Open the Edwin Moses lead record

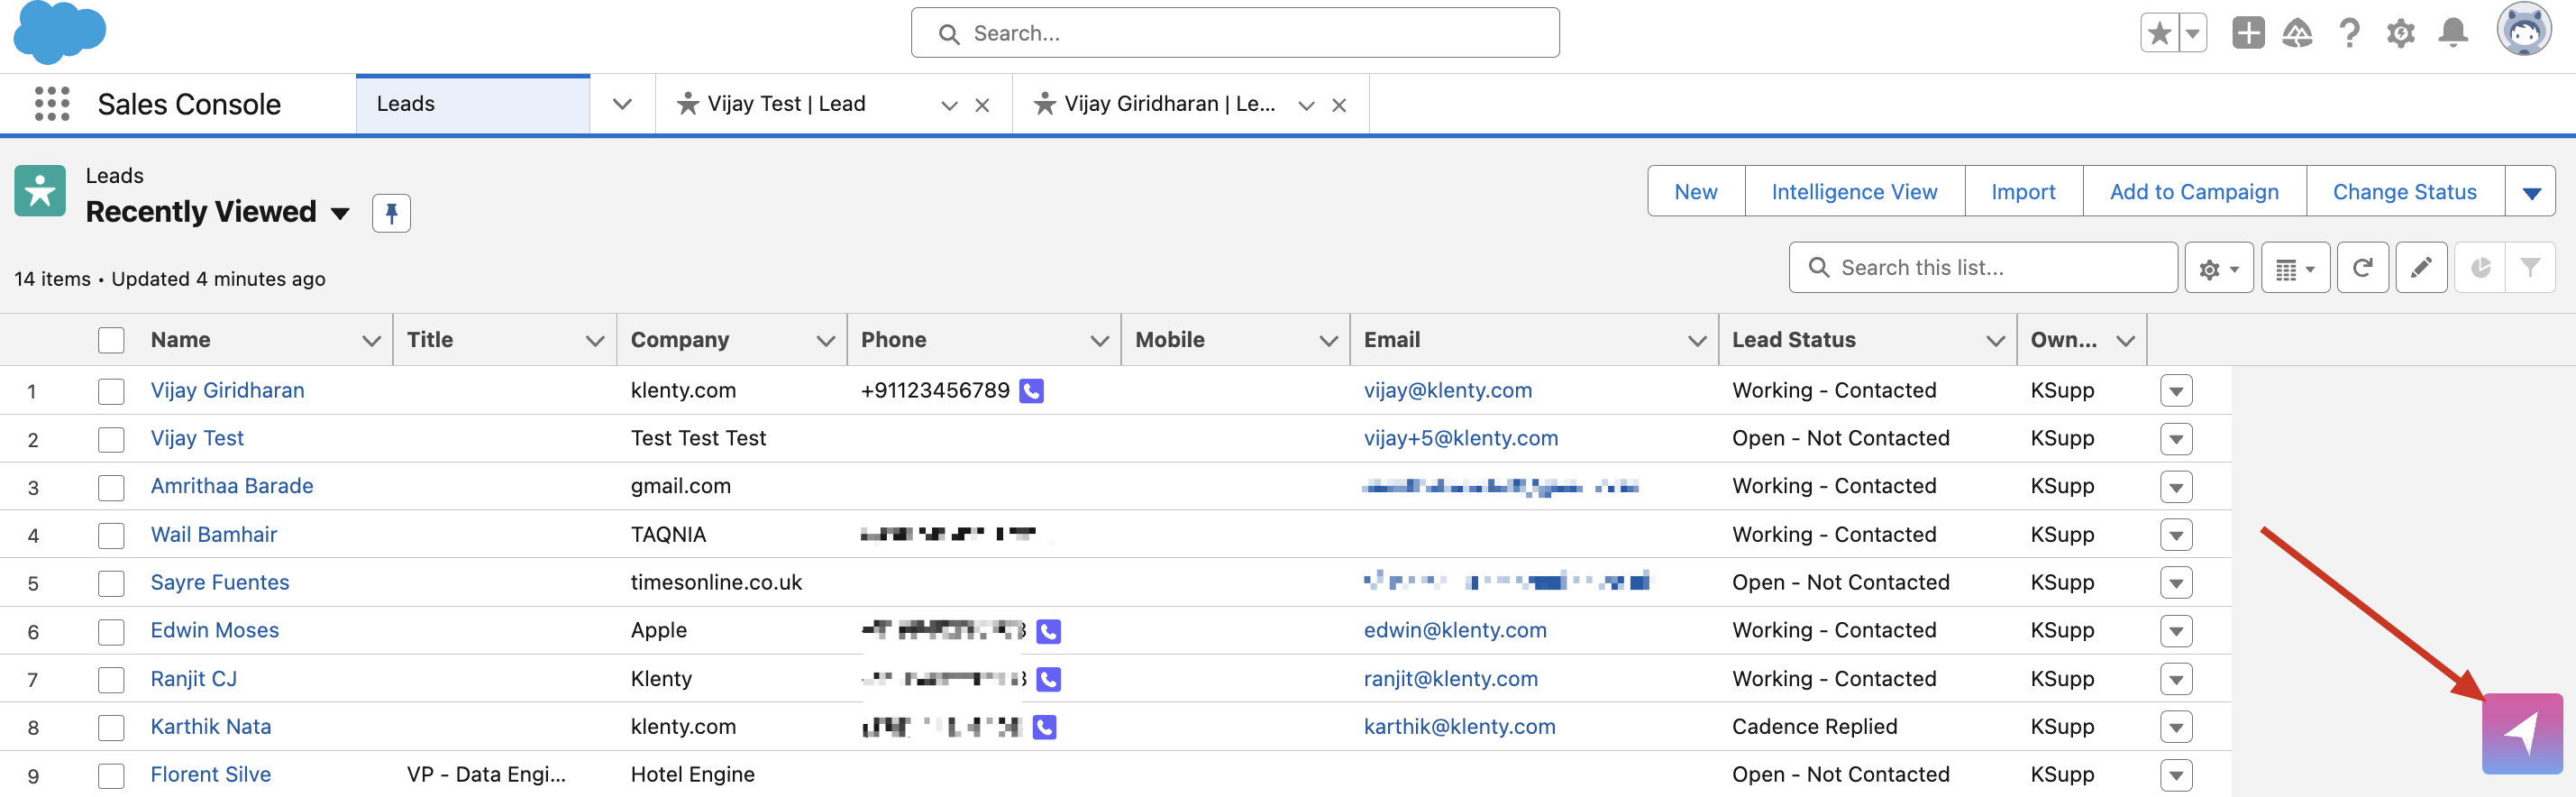coord(215,630)
